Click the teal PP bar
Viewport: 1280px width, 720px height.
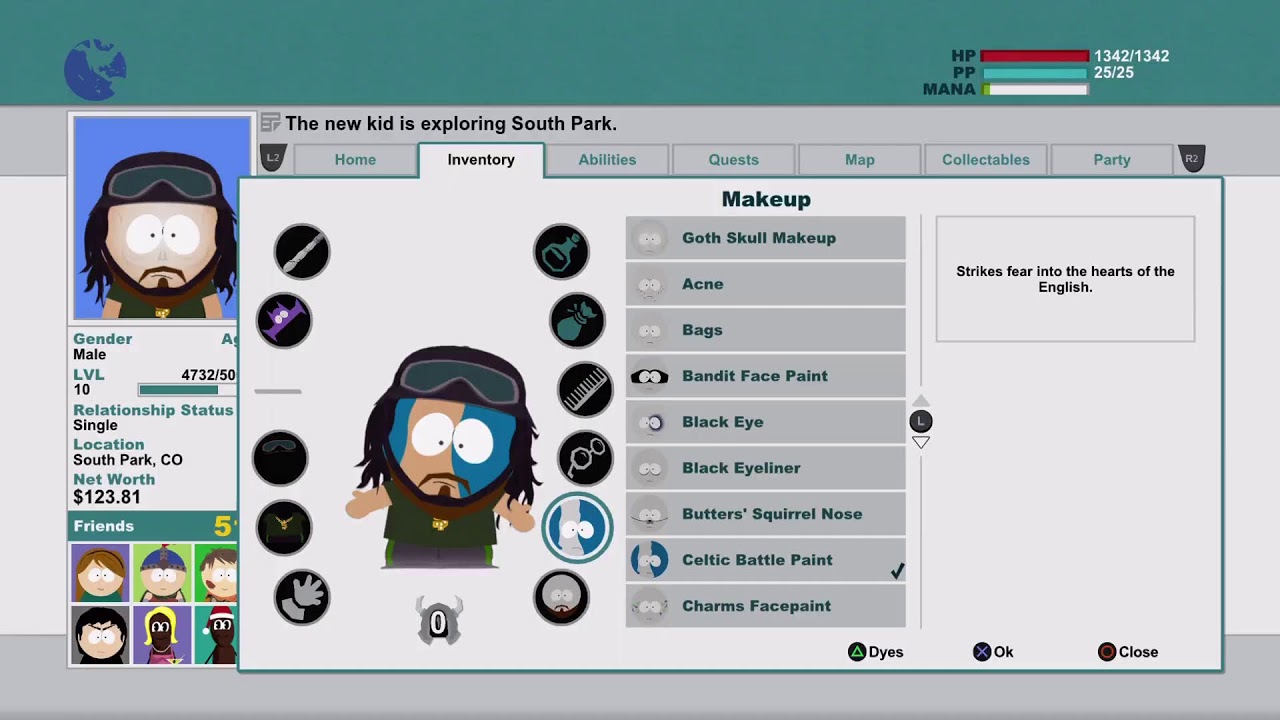tap(1034, 73)
